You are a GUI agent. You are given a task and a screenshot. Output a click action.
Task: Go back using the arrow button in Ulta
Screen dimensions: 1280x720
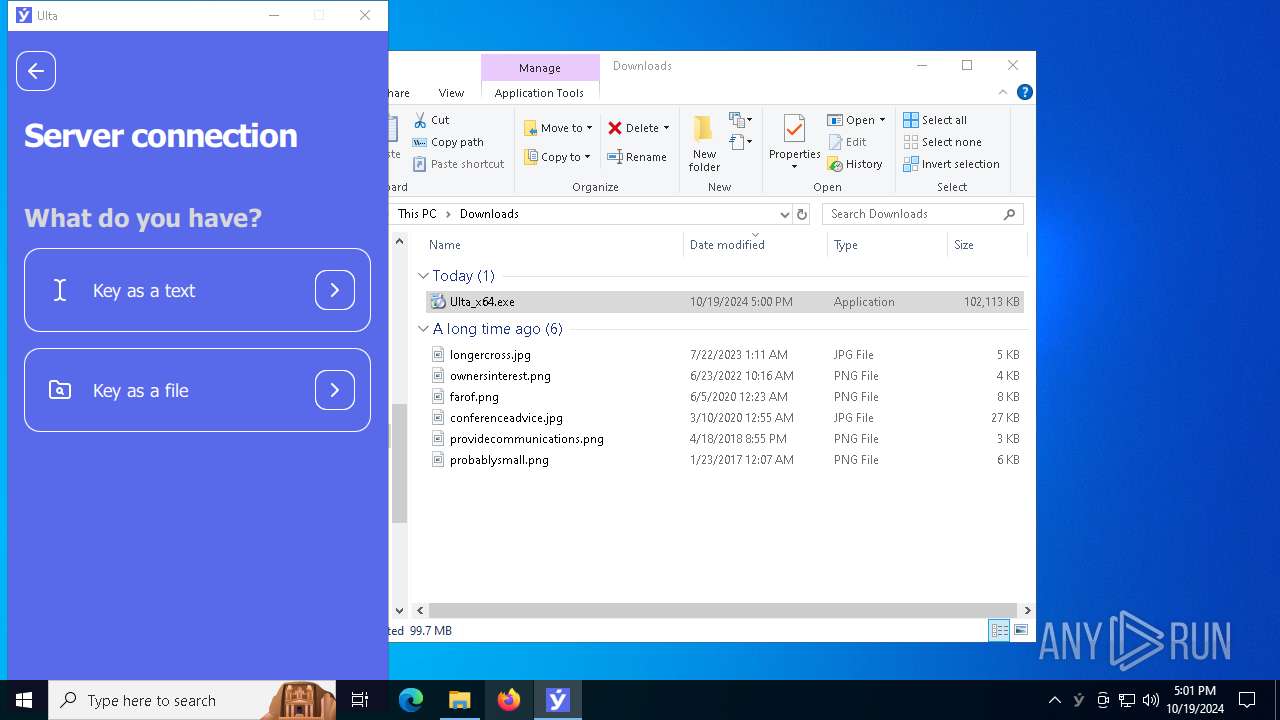(x=36, y=71)
